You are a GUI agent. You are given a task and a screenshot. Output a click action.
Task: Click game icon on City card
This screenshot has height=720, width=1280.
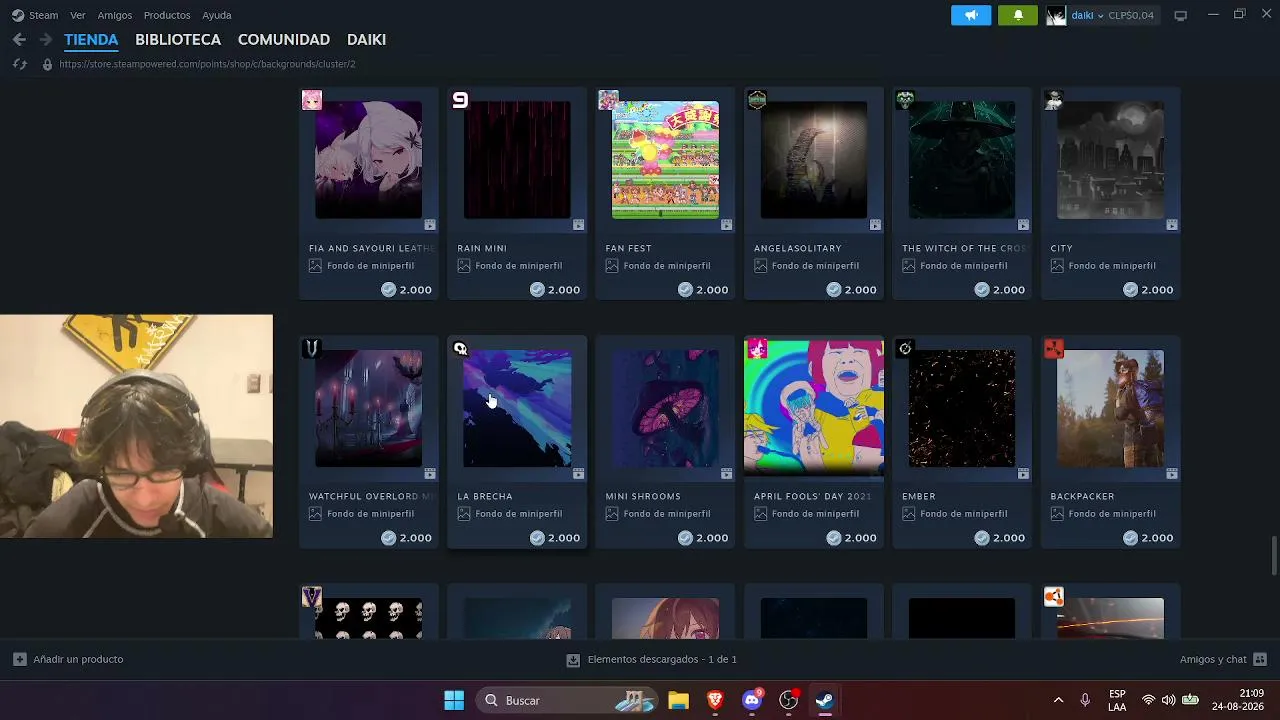coord(1053,100)
